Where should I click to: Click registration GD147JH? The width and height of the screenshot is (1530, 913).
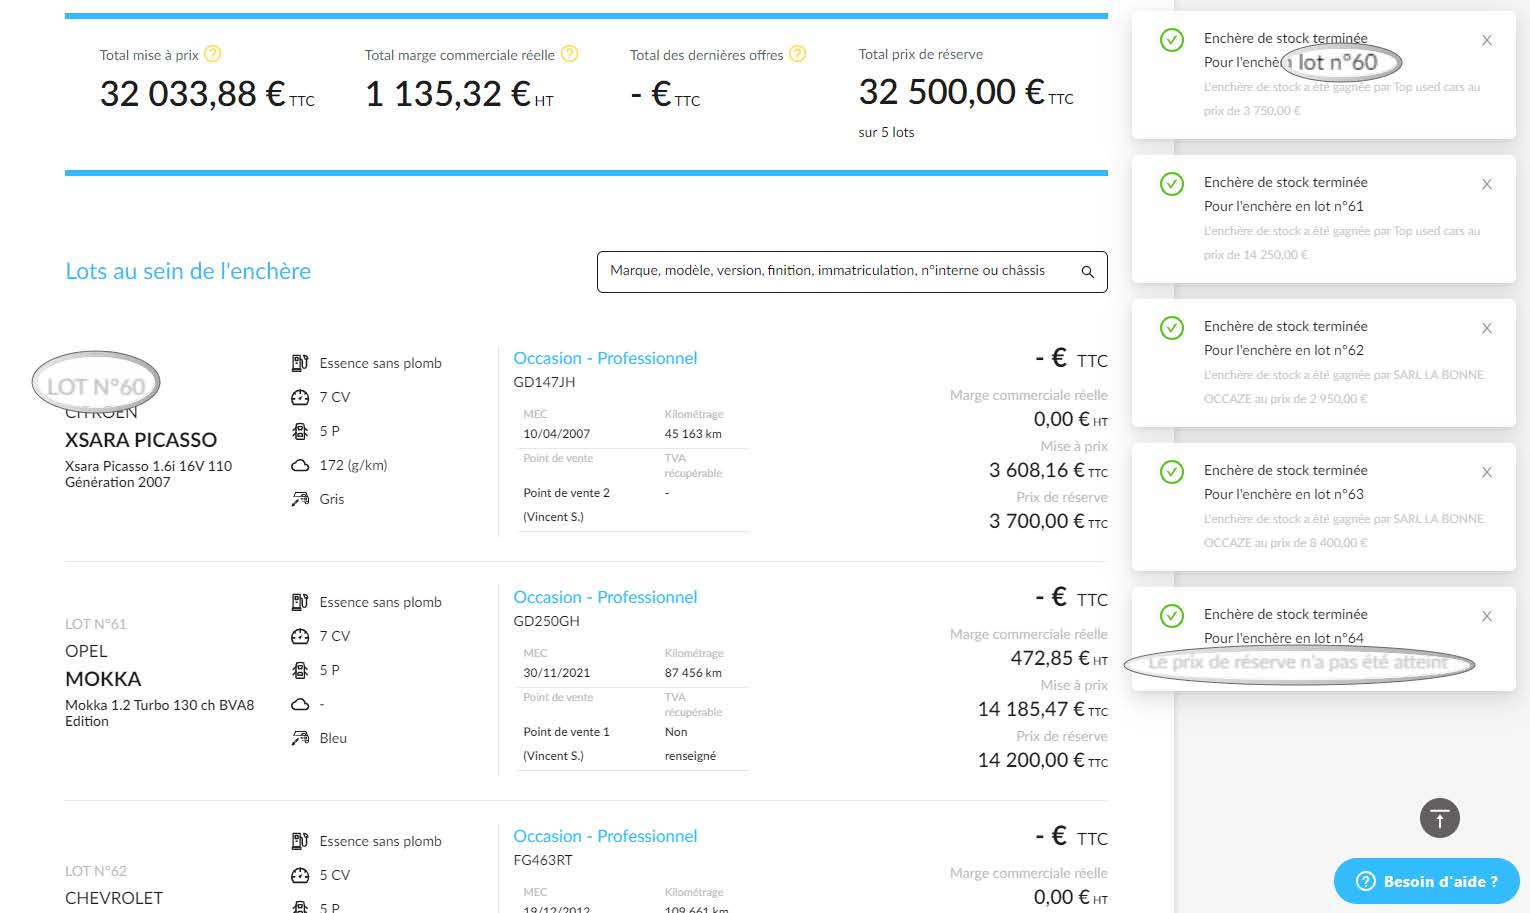point(544,382)
